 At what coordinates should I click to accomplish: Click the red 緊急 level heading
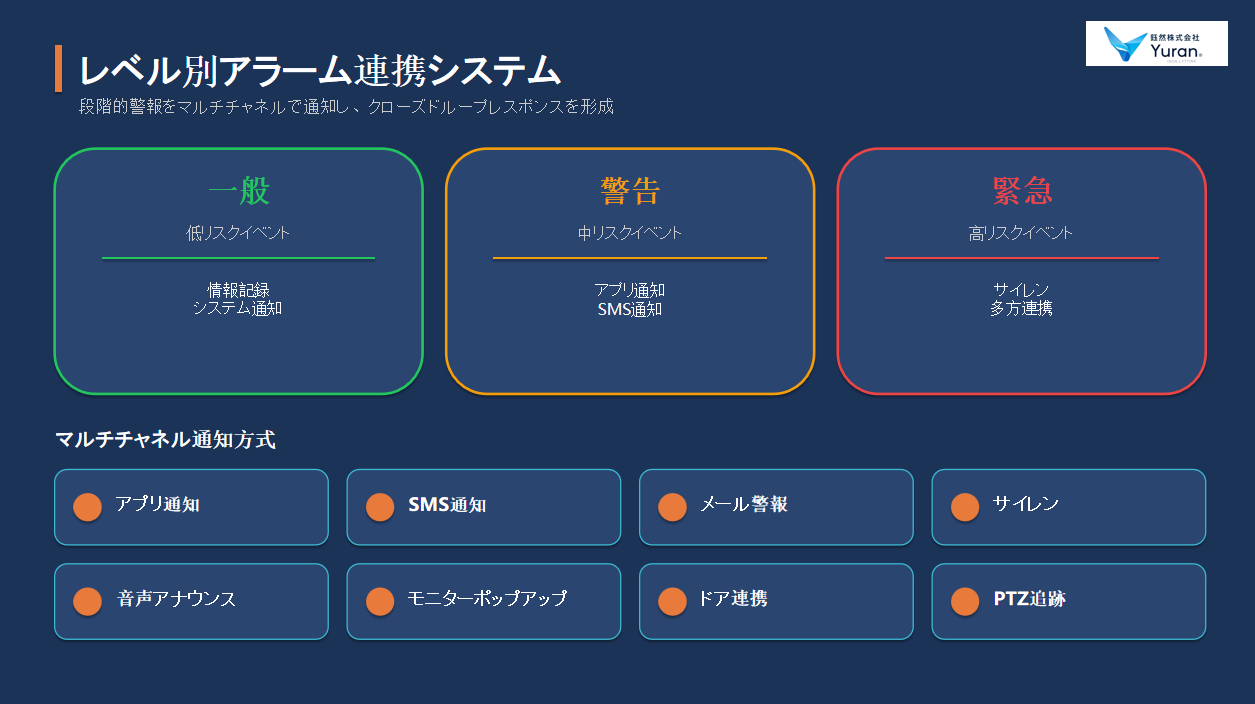[x=1022, y=190]
